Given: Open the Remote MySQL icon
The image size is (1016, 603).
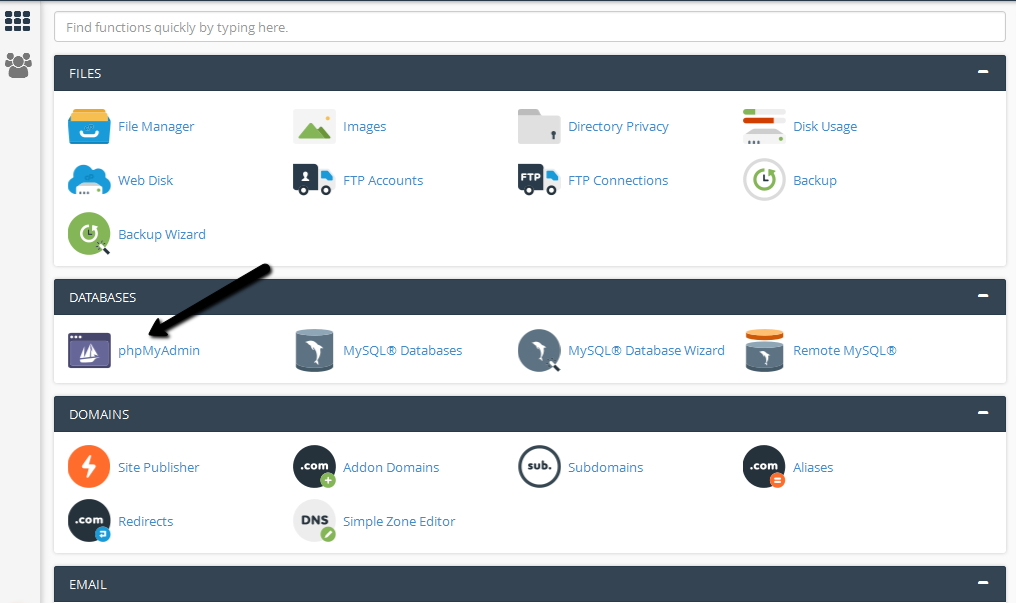Looking at the screenshot, I should pos(764,351).
